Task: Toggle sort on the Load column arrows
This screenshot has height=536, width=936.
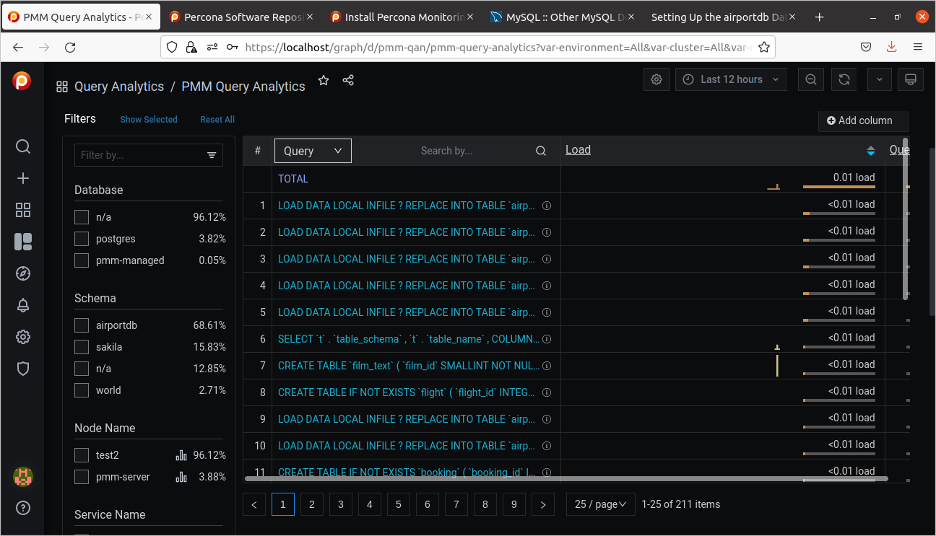Action: pos(871,150)
